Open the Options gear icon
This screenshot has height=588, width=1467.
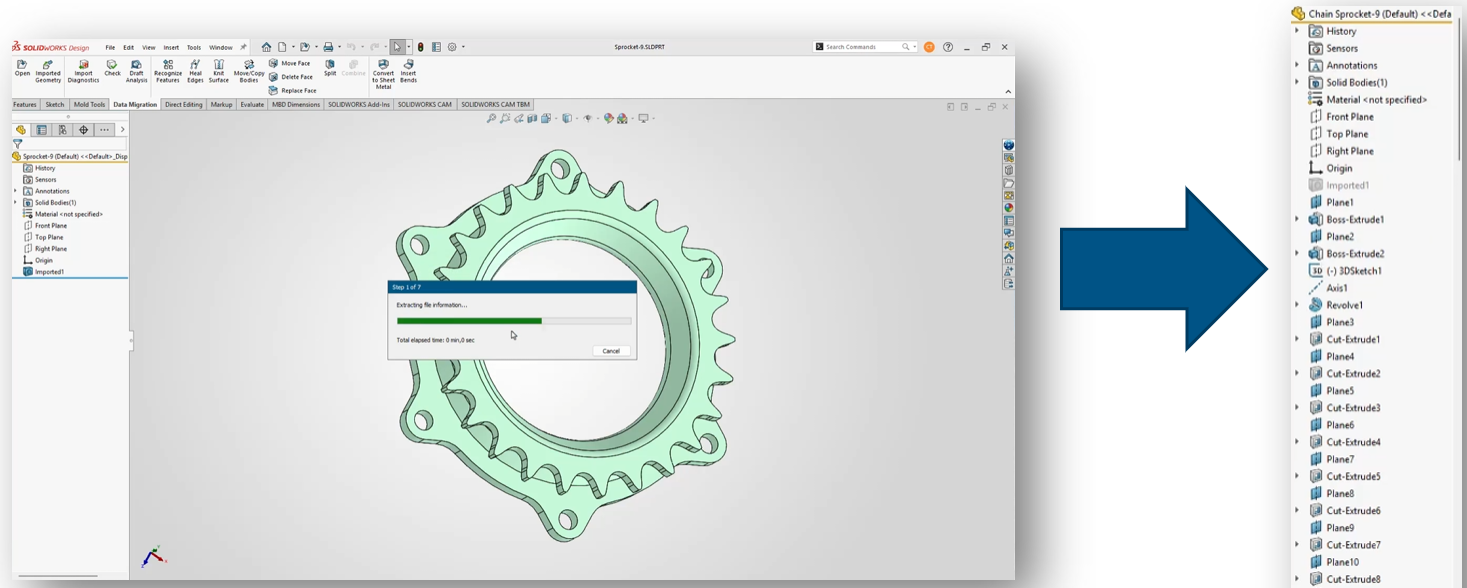452,47
